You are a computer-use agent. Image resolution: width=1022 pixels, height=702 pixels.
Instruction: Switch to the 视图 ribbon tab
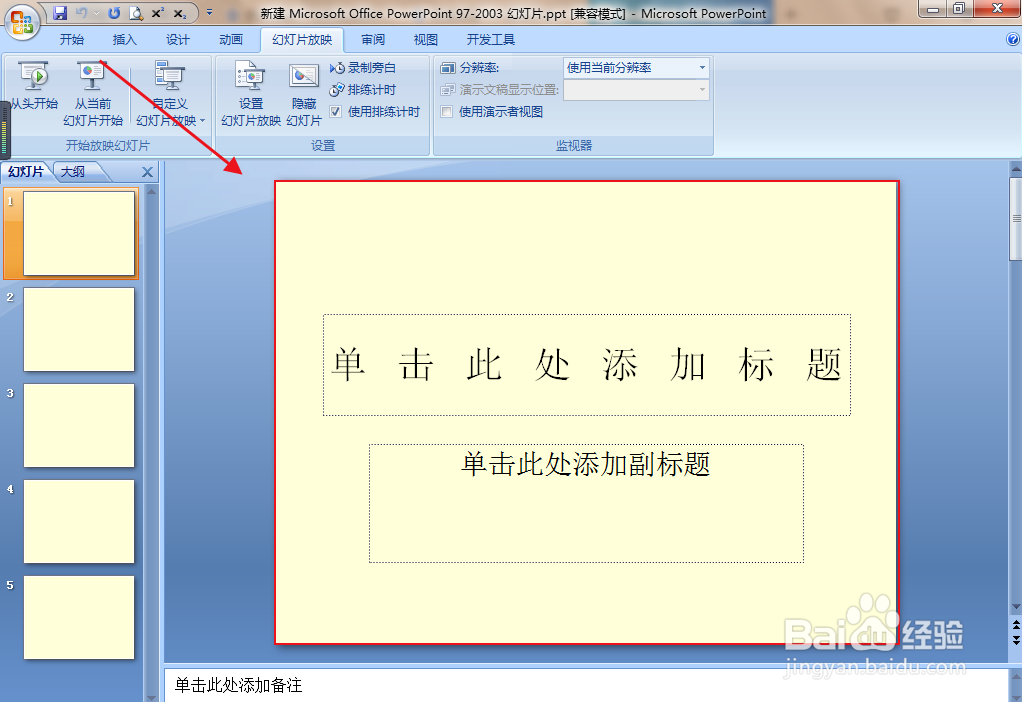[426, 40]
